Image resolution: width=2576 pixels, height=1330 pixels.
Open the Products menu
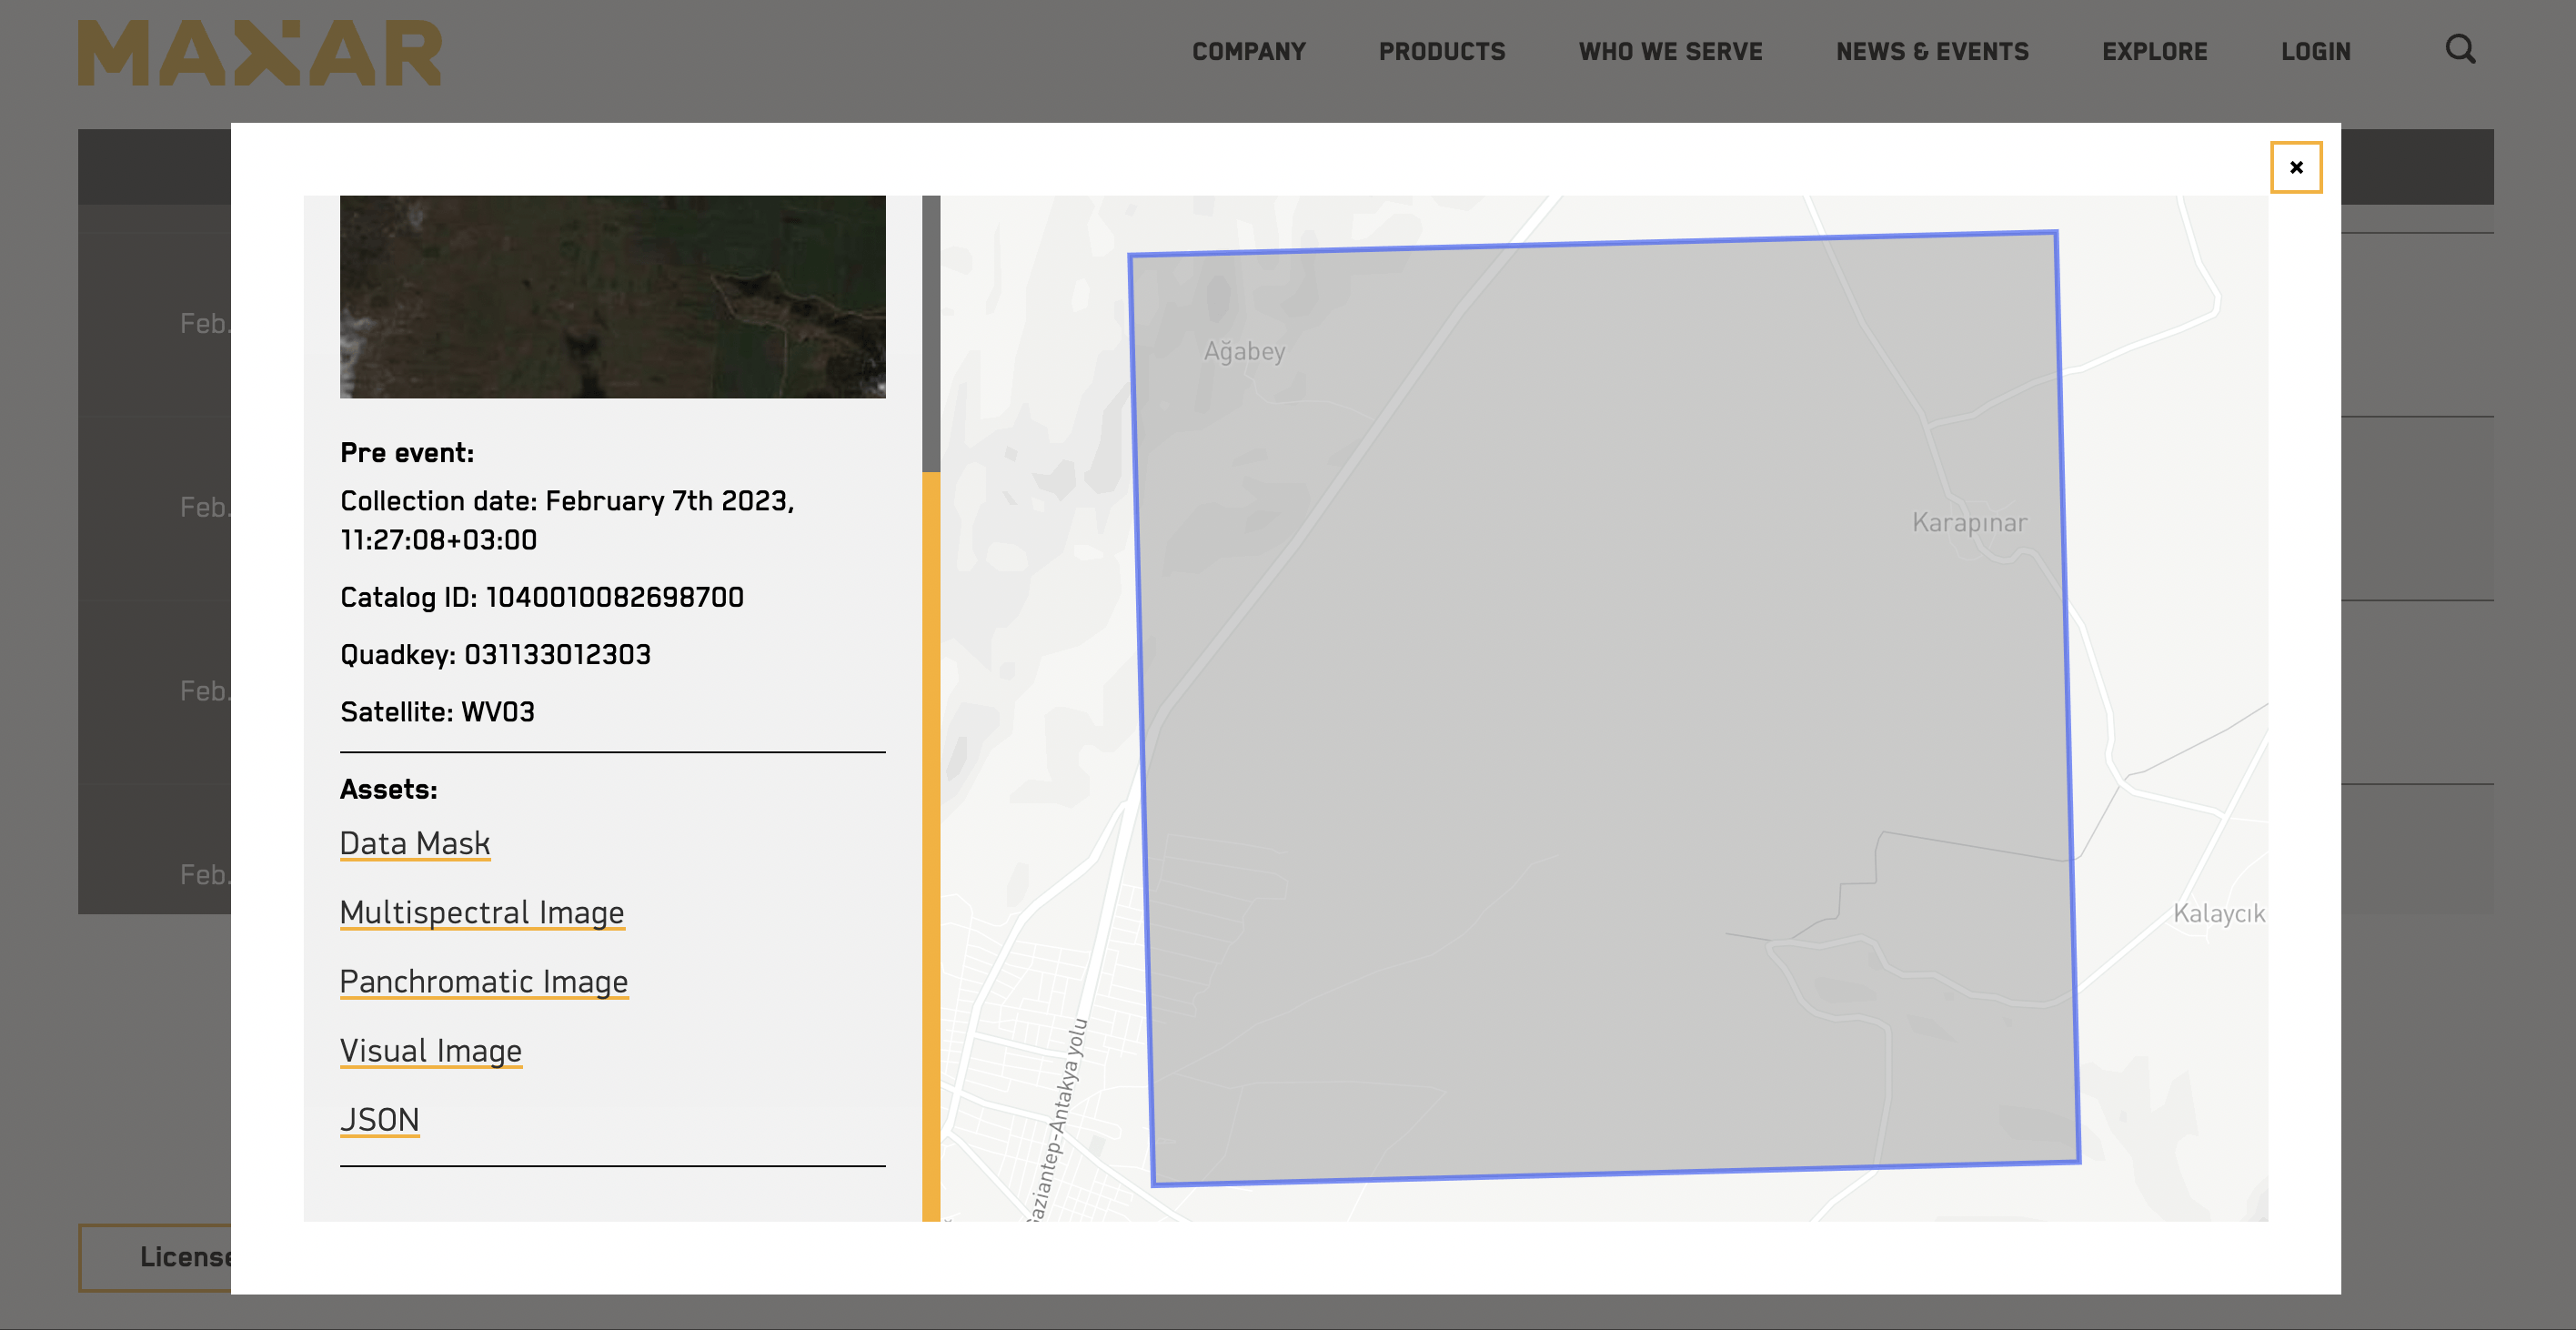point(1441,52)
